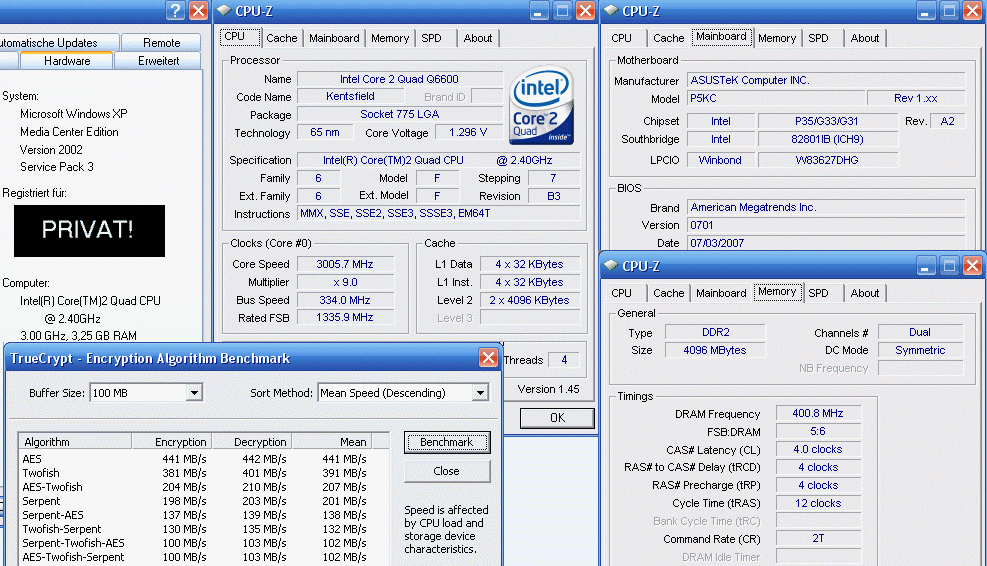The image size is (987, 566).
Task: Click the Core Voltage value 1.296 V
Action: 468,132
